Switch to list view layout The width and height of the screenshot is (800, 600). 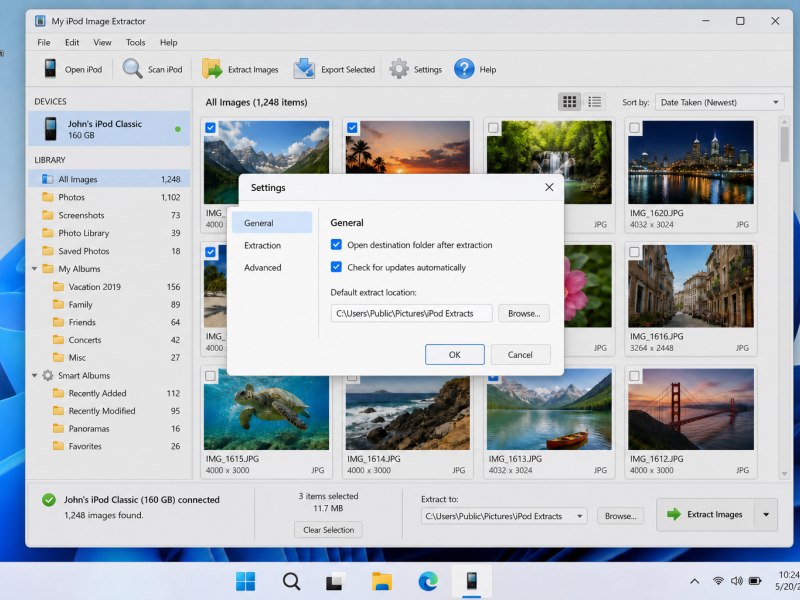[594, 102]
